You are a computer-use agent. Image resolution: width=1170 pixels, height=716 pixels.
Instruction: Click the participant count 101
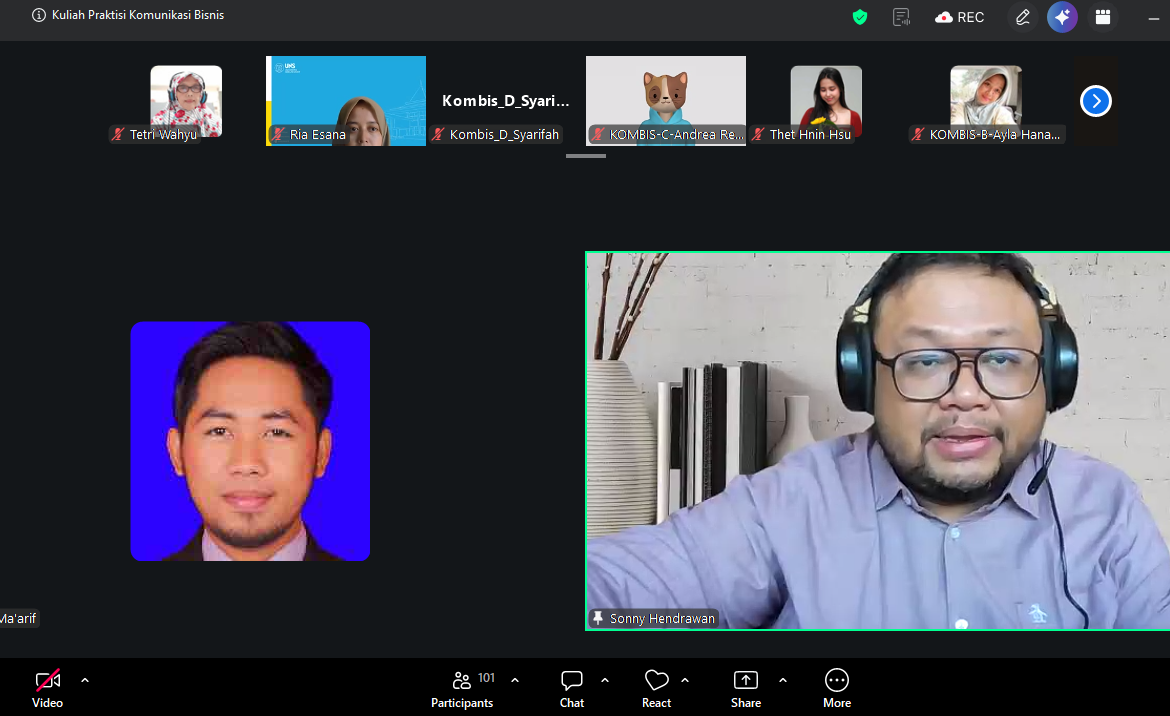tap(487, 677)
